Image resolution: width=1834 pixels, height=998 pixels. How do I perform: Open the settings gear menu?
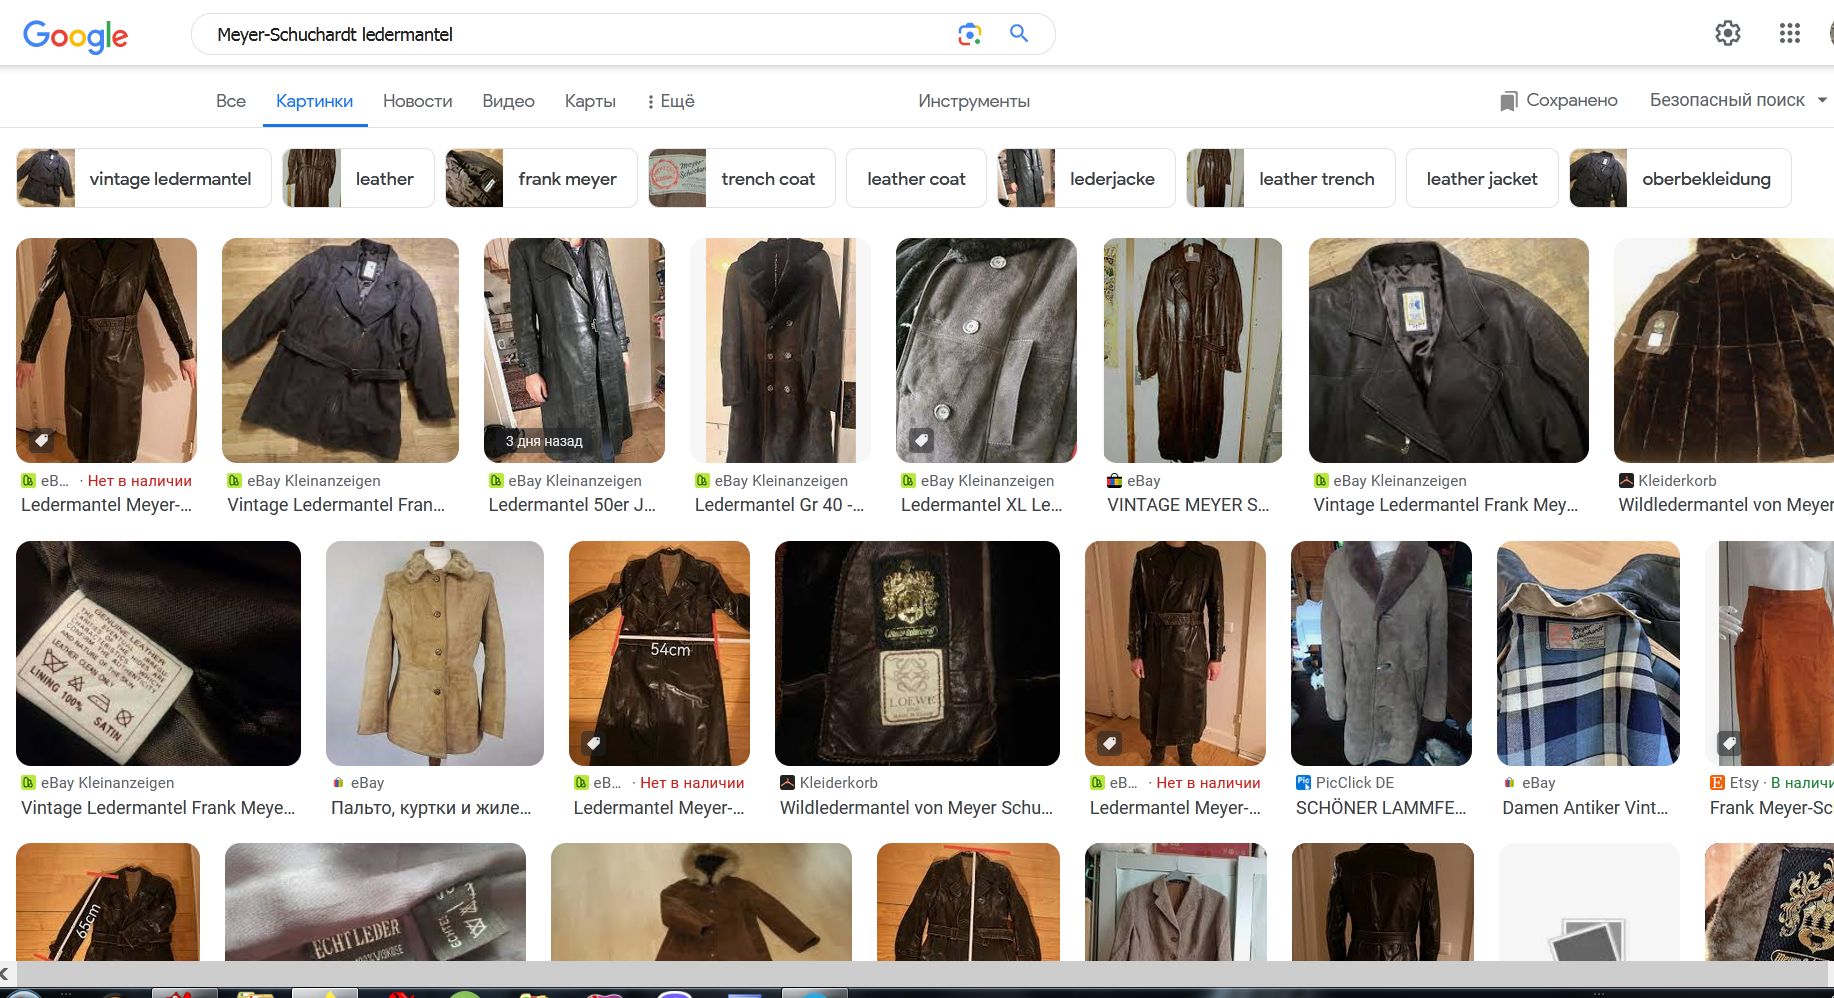1727,34
